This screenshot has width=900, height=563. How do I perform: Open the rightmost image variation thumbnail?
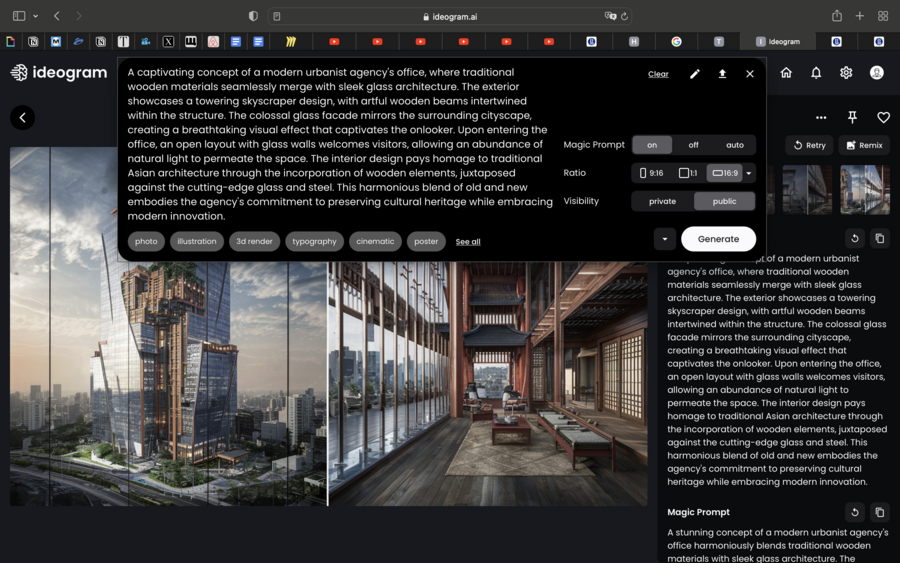coord(864,189)
